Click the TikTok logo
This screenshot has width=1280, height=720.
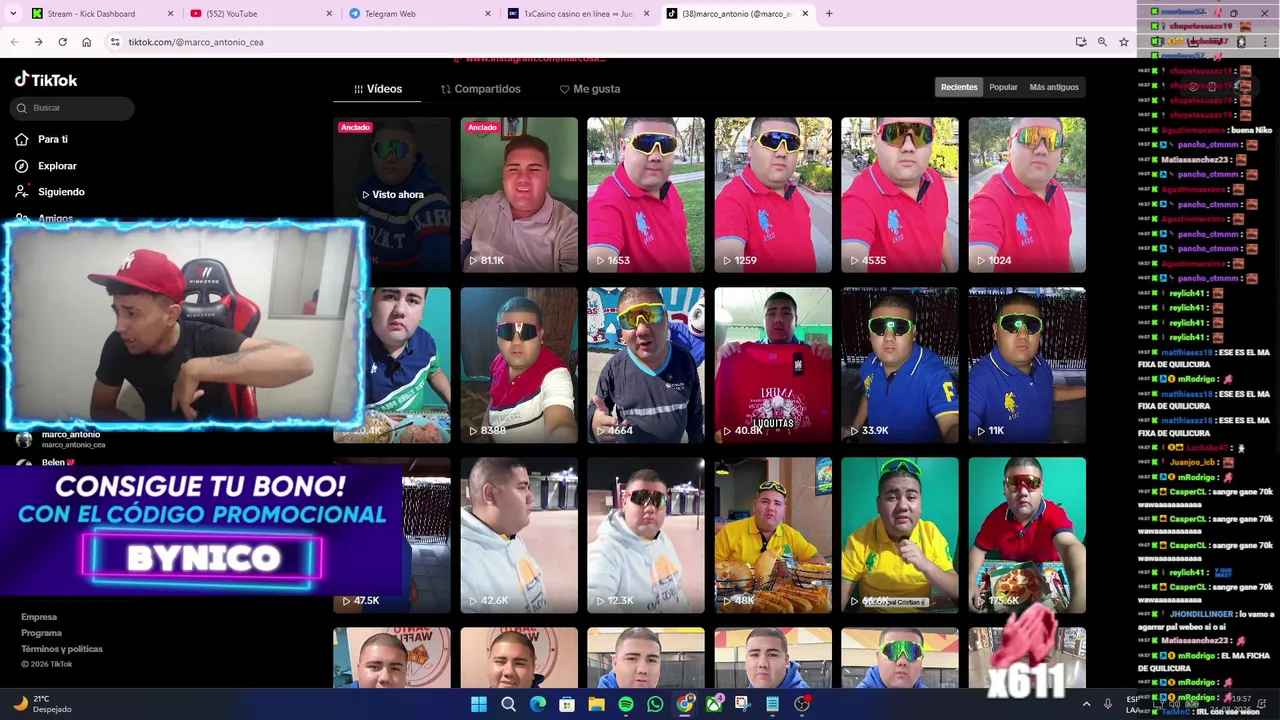pos(46,80)
